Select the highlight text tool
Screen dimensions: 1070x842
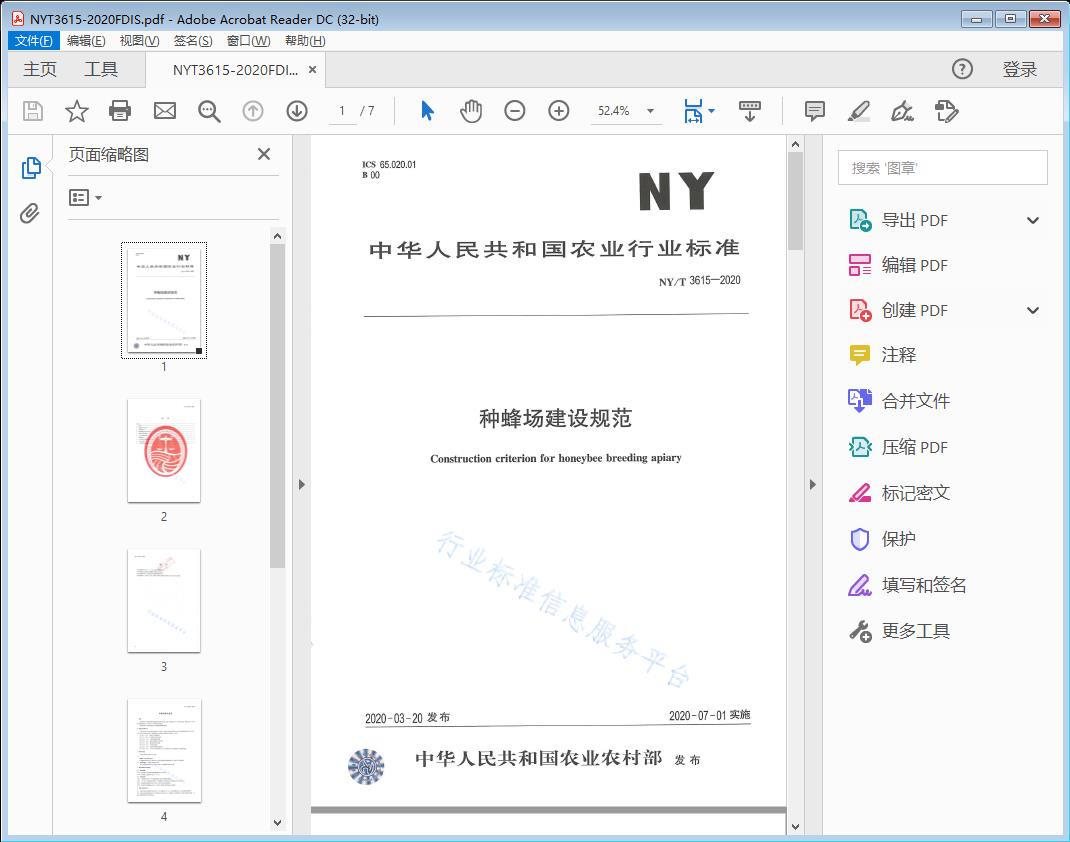[858, 111]
